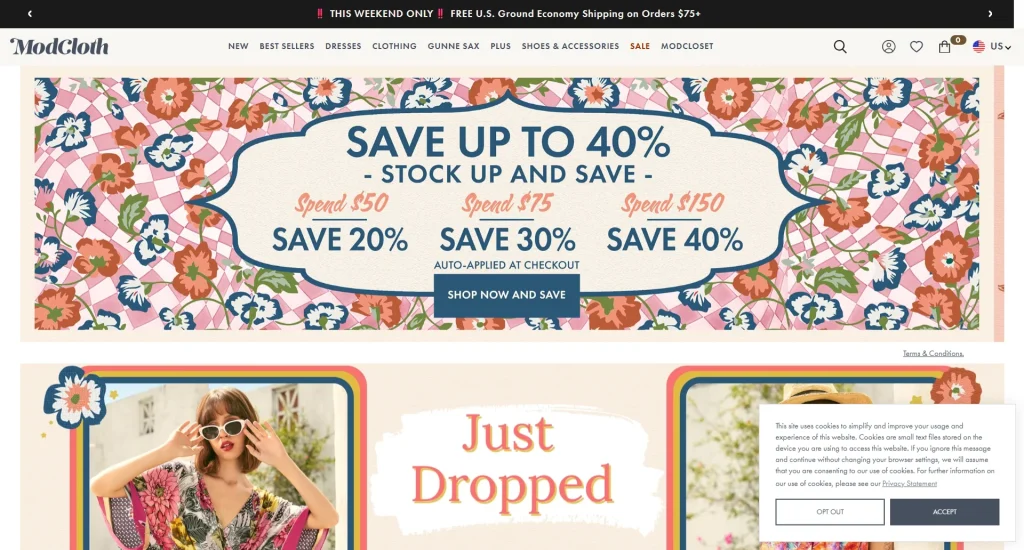1024x550 pixels.
Task: Open the Clothing menu
Action: pos(394,46)
